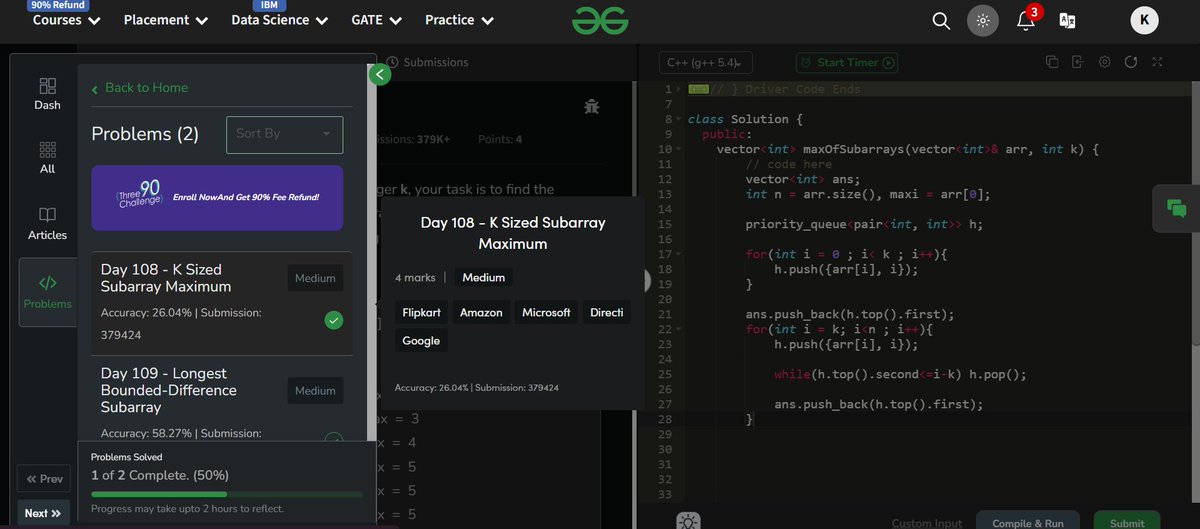This screenshot has width=1200, height=529.
Task: Click the Flipkart company tag
Action: click(x=422, y=312)
